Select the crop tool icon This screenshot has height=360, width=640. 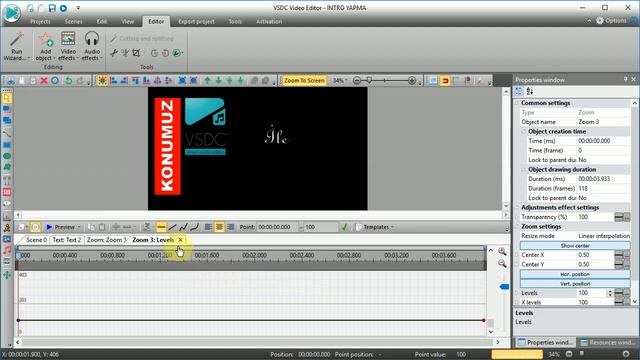click(136, 53)
